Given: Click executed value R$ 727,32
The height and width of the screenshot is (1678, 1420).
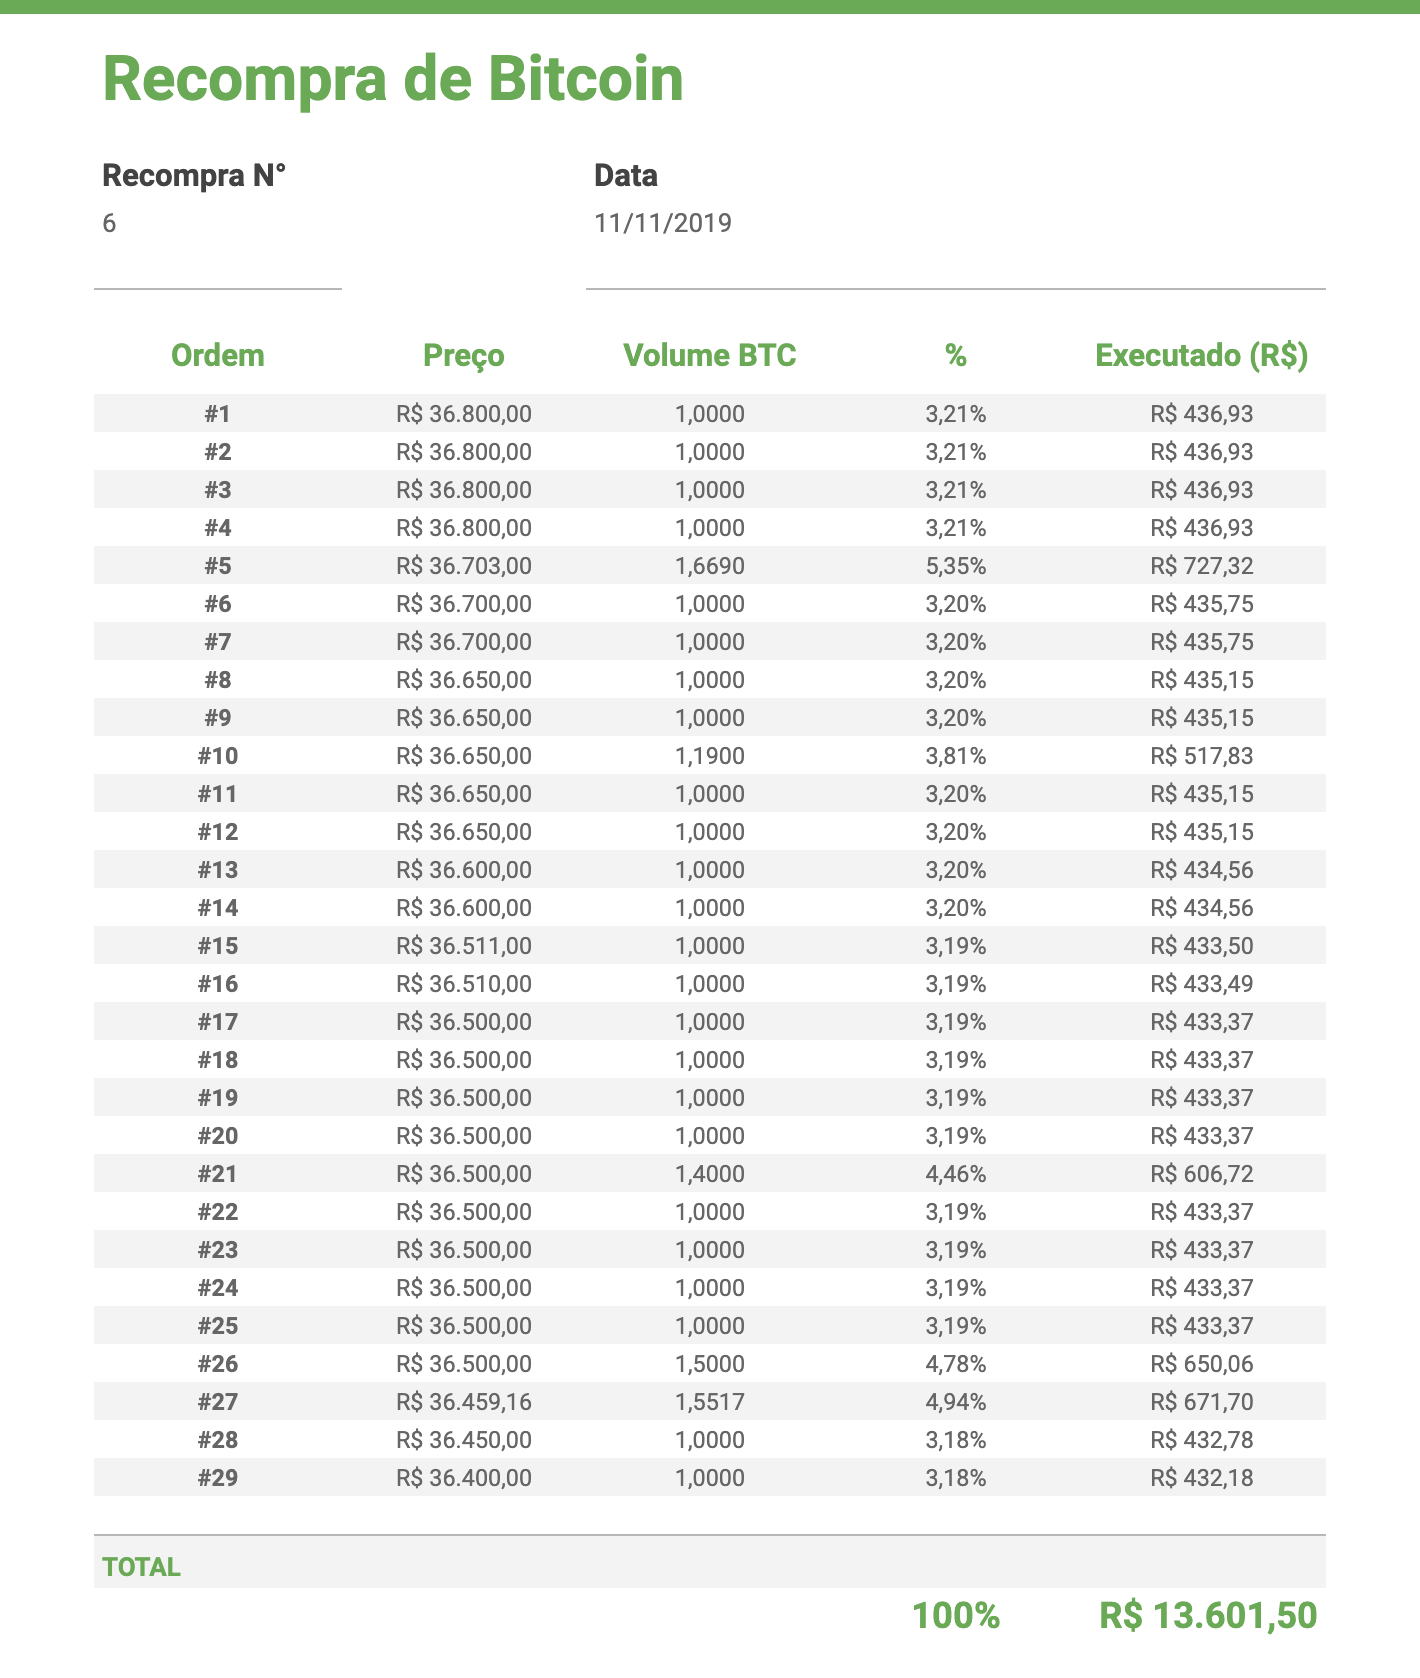Looking at the screenshot, I should 1202,566.
